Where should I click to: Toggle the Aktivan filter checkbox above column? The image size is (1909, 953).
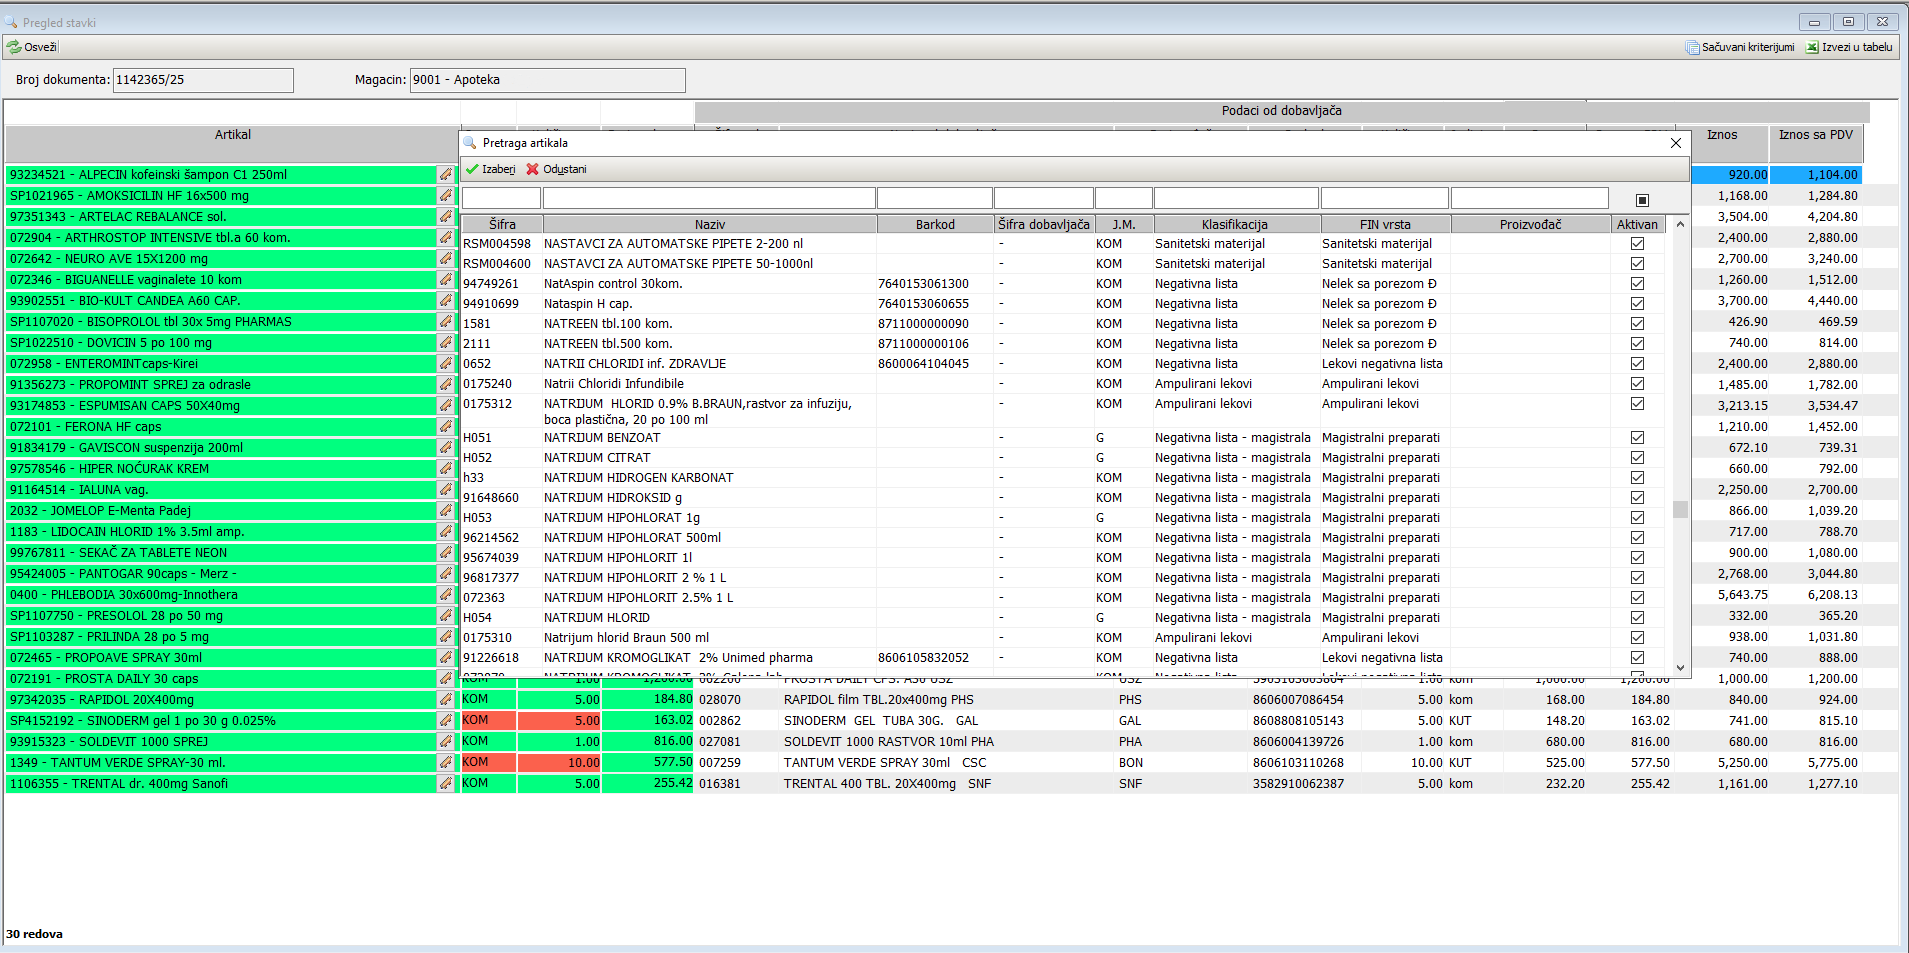click(1642, 200)
